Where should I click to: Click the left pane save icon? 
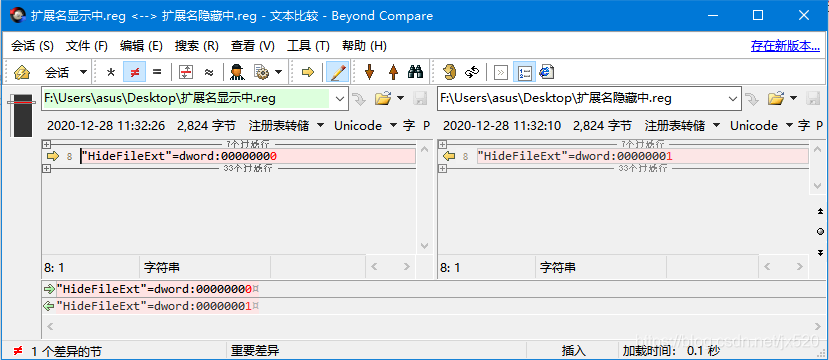tap(419, 98)
